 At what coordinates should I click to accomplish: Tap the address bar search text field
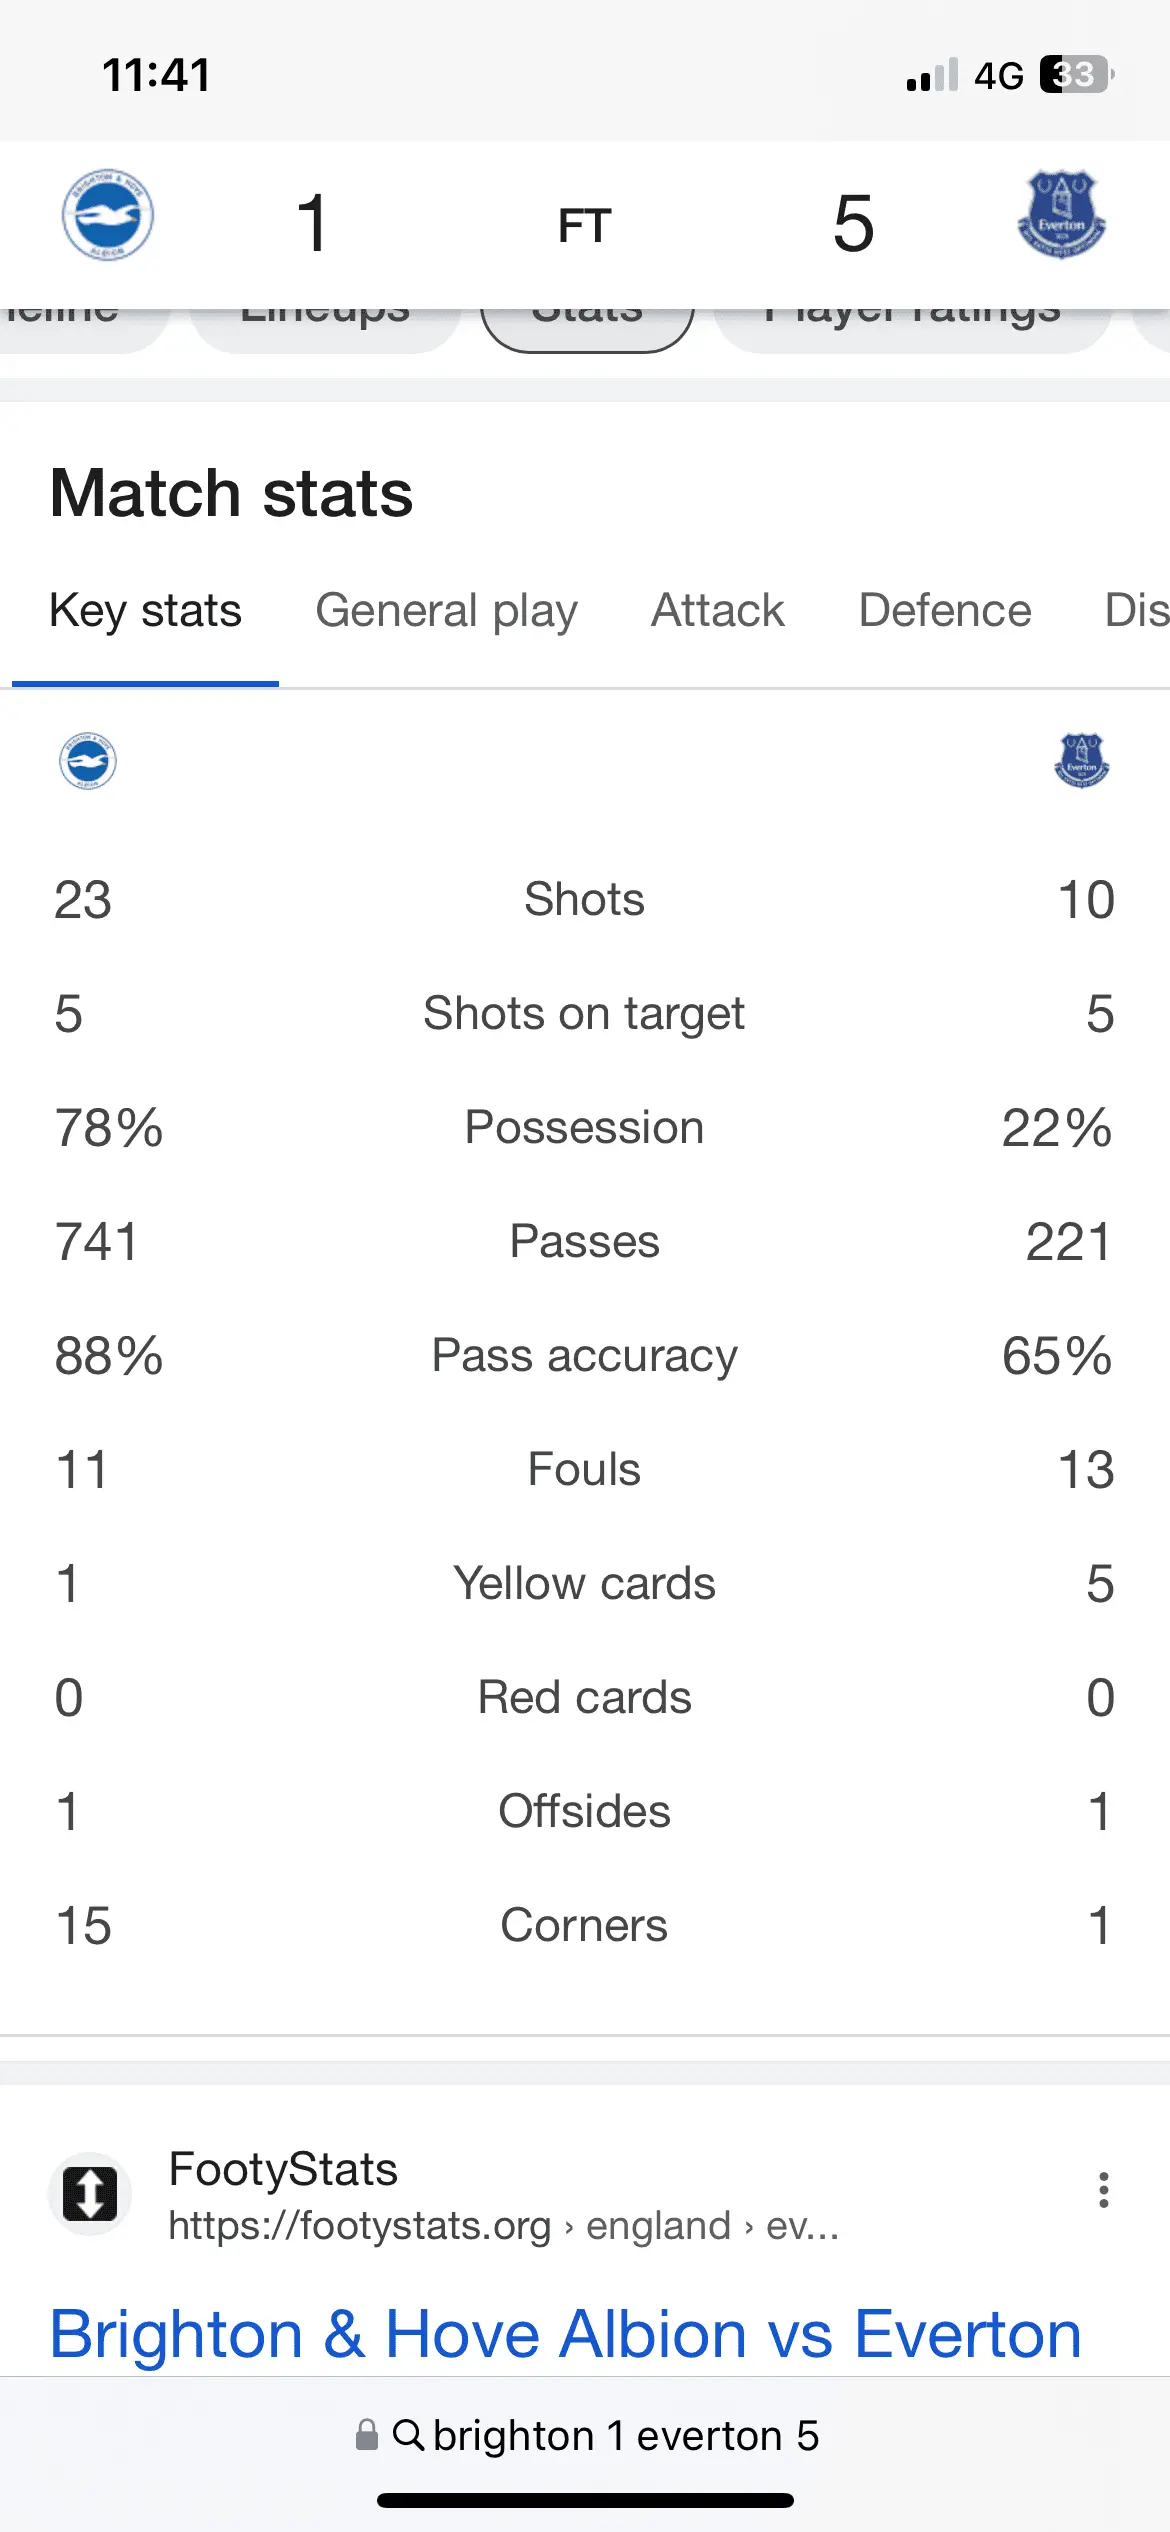coord(626,2436)
